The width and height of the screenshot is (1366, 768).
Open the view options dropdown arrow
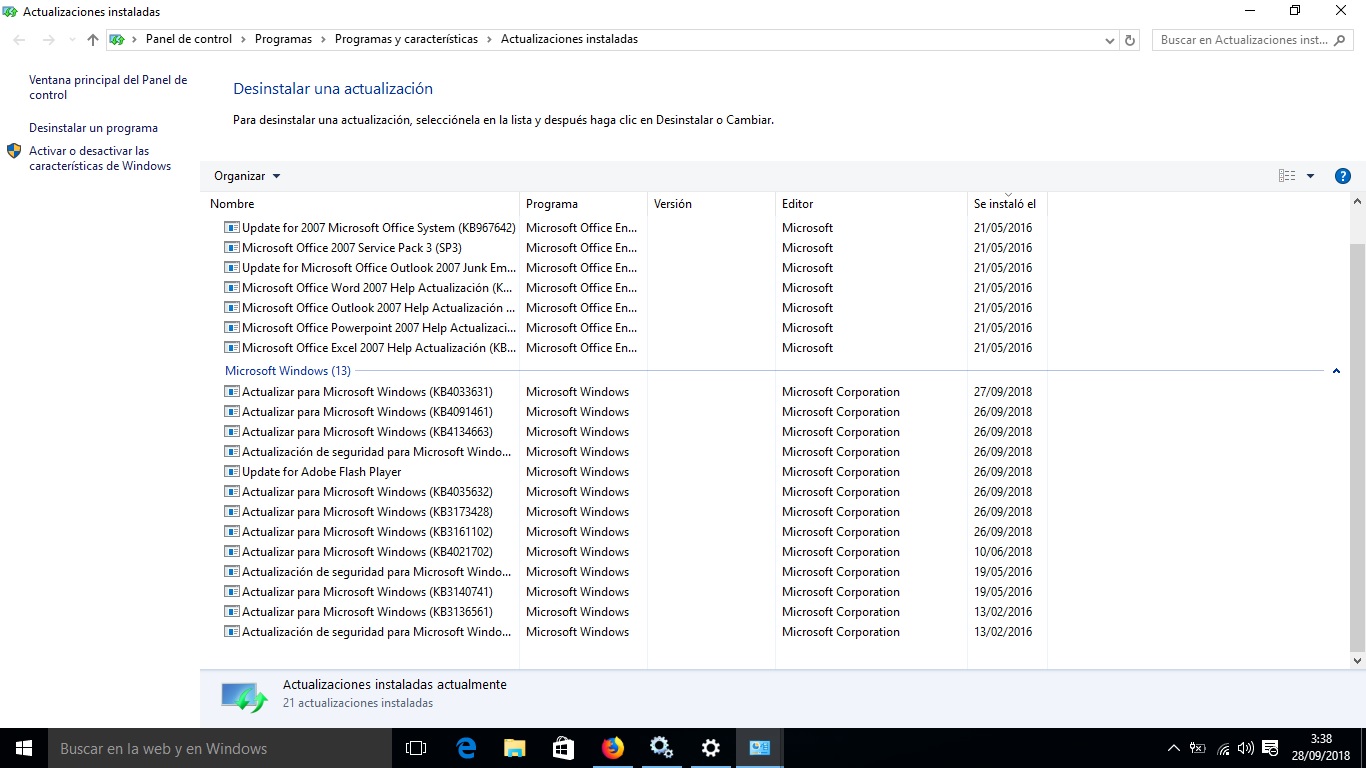1310,176
